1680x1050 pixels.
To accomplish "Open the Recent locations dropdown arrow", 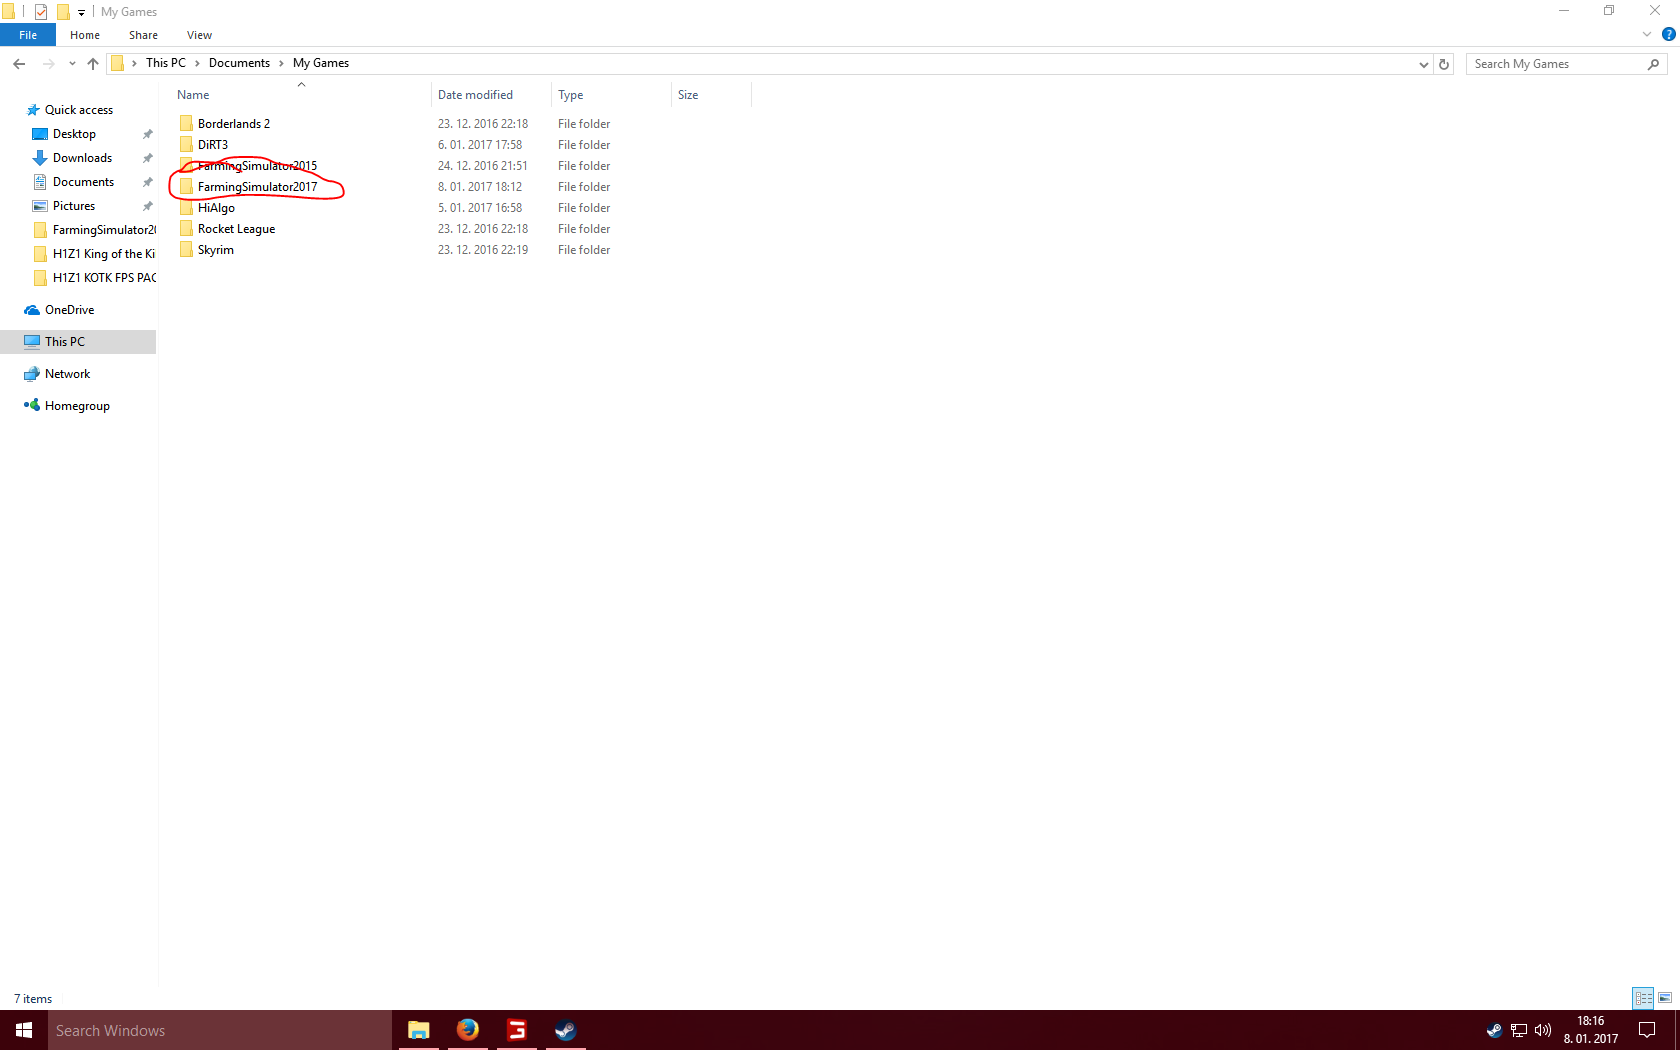I will point(72,64).
